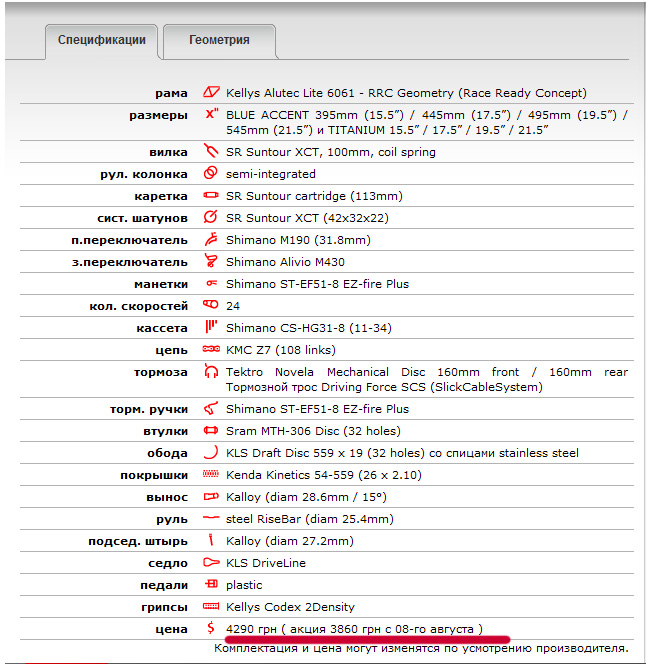
Task: Click the fork icon beside вилка
Action: 210,153
